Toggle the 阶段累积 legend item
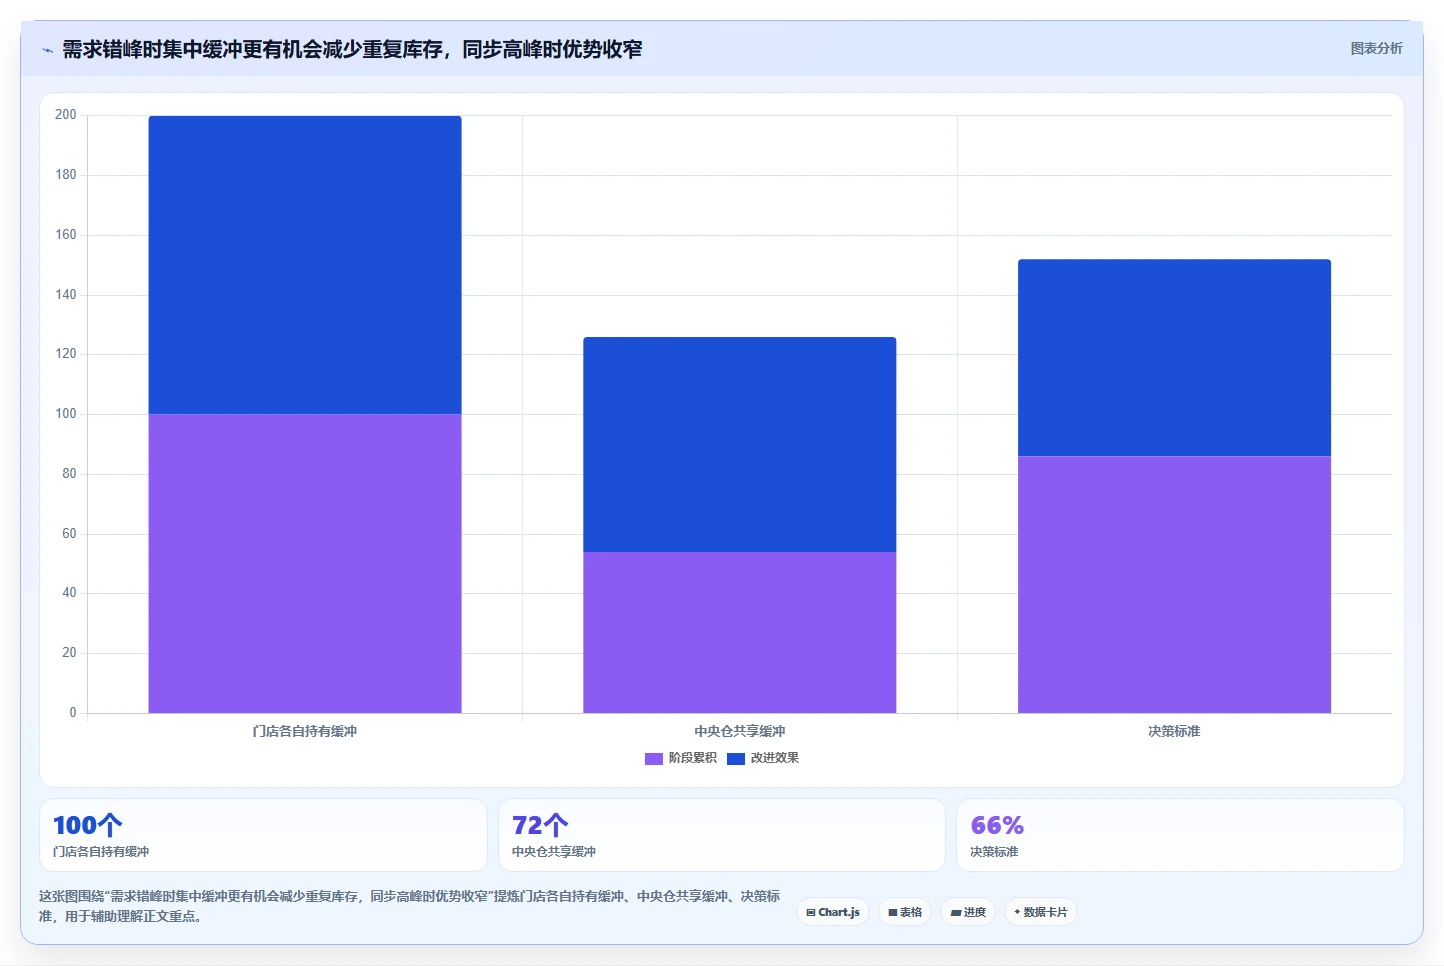This screenshot has width=1444, height=966. pyautogui.click(x=681, y=758)
